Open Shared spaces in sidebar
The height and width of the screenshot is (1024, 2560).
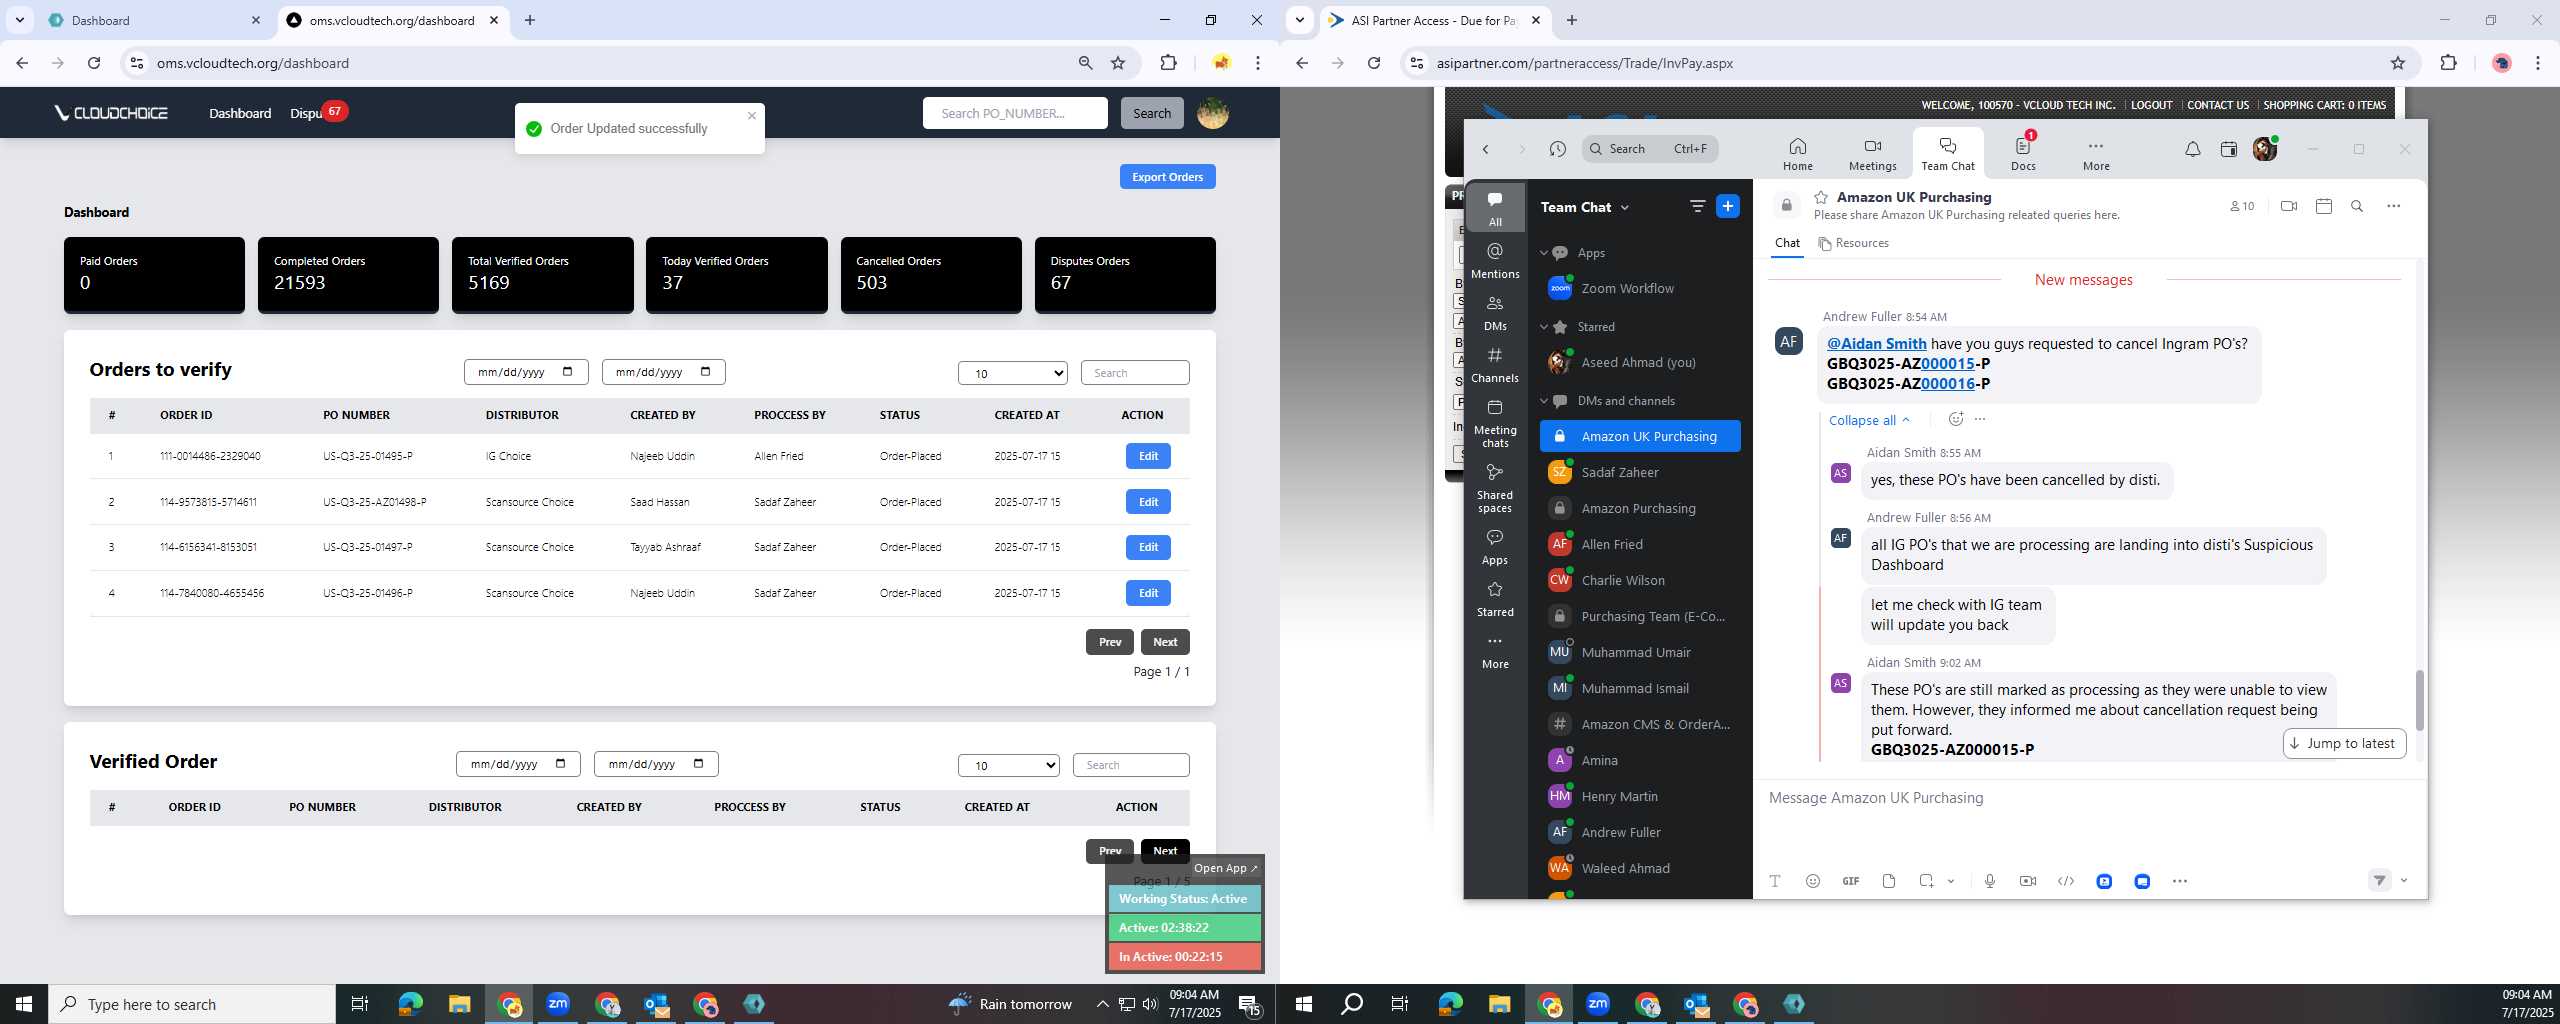click(1495, 488)
